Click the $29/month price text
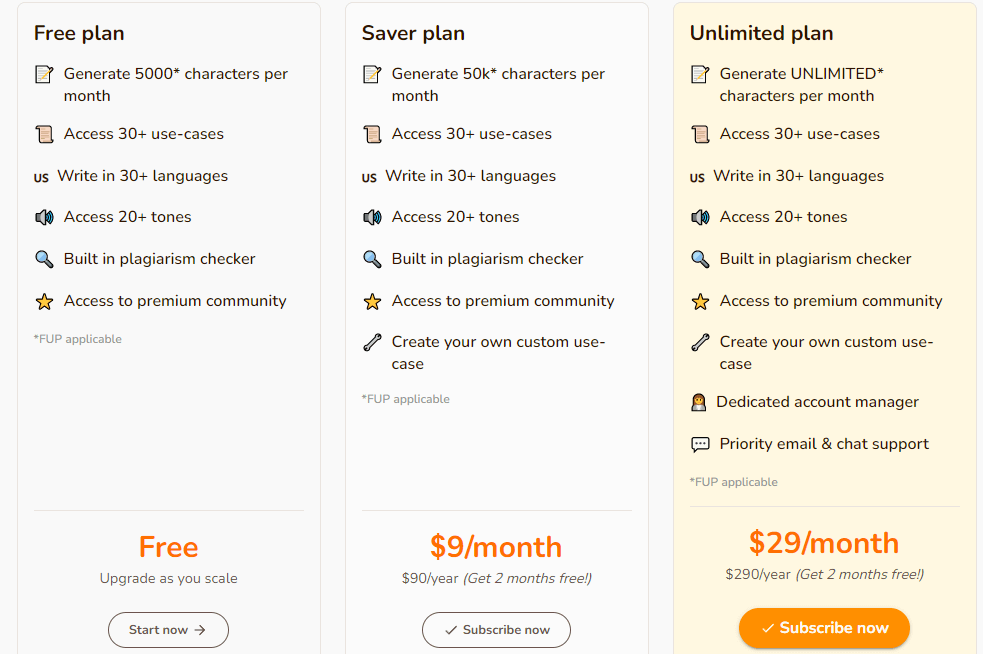Viewport: 983px width, 654px height. 824,542
